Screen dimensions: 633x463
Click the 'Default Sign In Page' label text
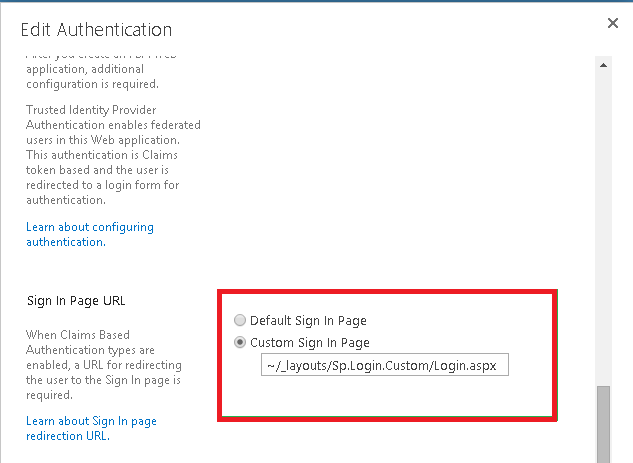[x=308, y=321]
